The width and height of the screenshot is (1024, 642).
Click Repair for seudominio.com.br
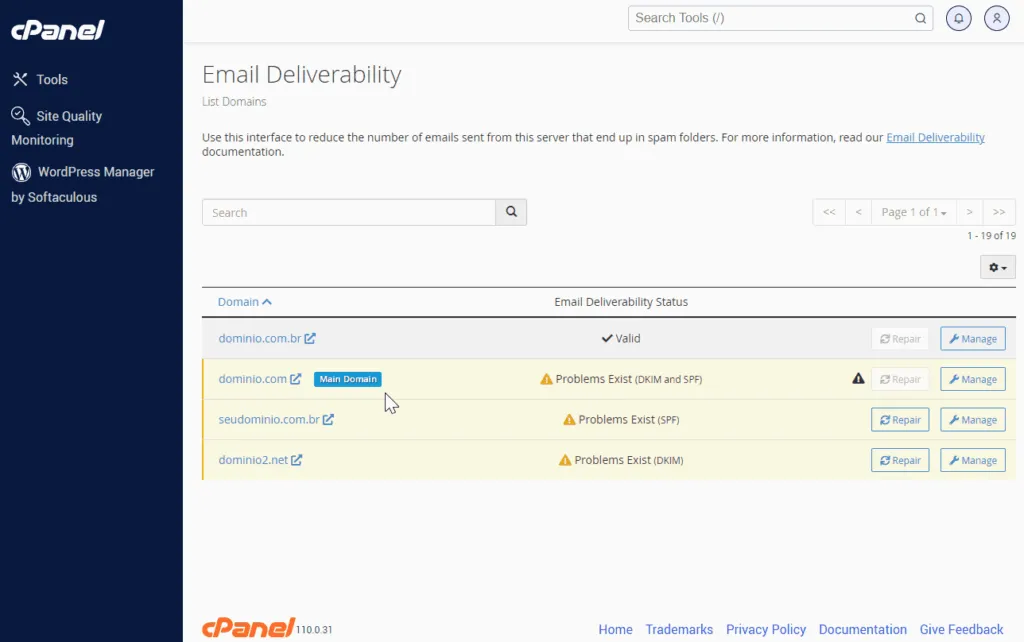899,420
